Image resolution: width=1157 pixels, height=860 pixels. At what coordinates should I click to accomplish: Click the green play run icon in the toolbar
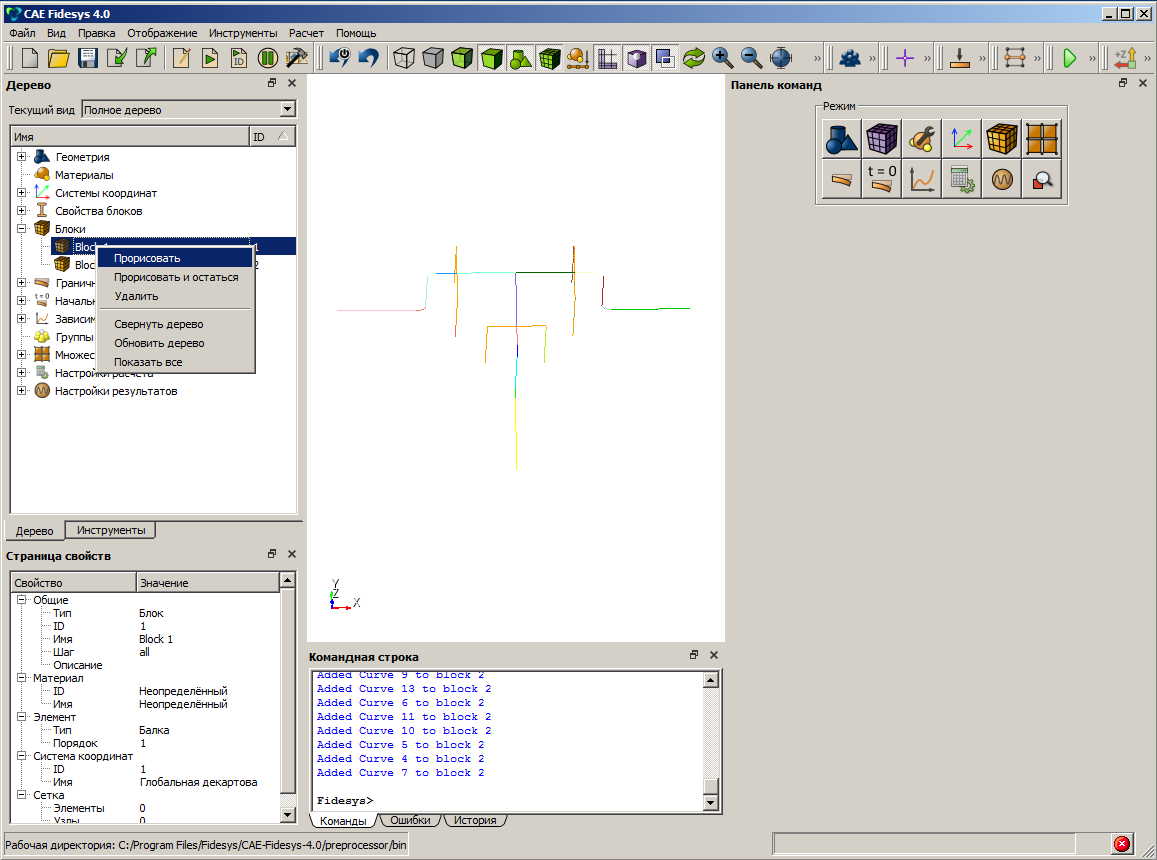tap(1069, 58)
